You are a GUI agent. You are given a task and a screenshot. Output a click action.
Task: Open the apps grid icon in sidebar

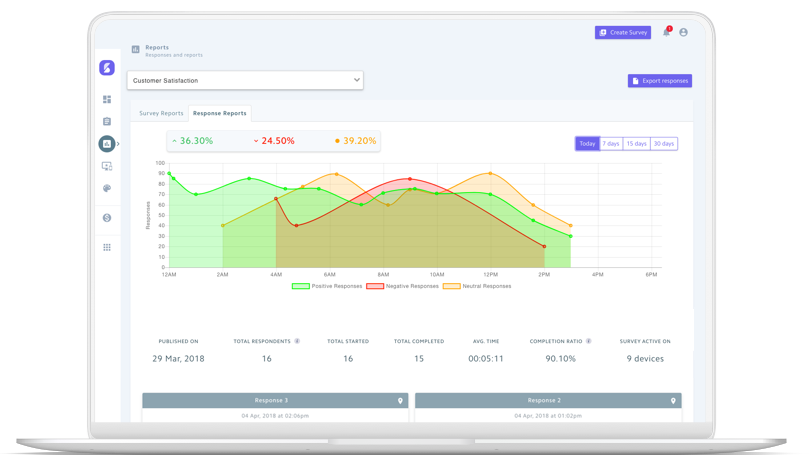point(107,247)
